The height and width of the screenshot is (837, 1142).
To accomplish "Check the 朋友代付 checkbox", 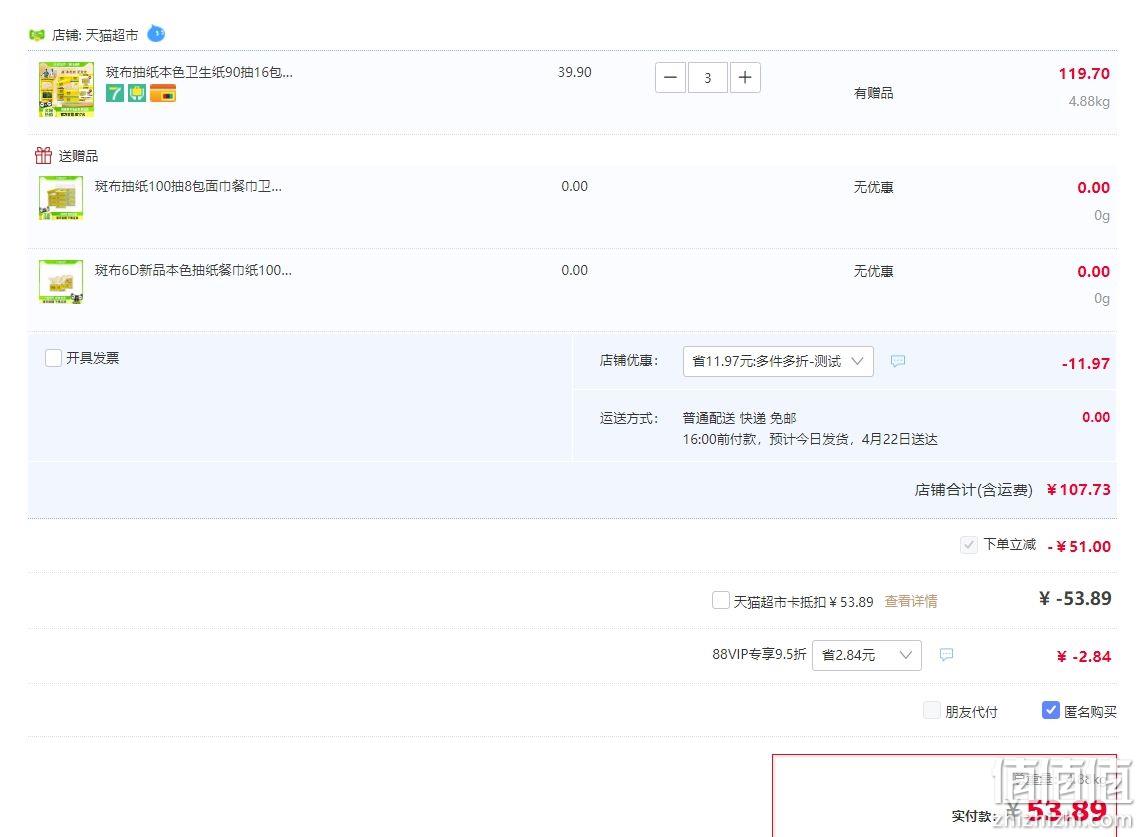I will (932, 710).
